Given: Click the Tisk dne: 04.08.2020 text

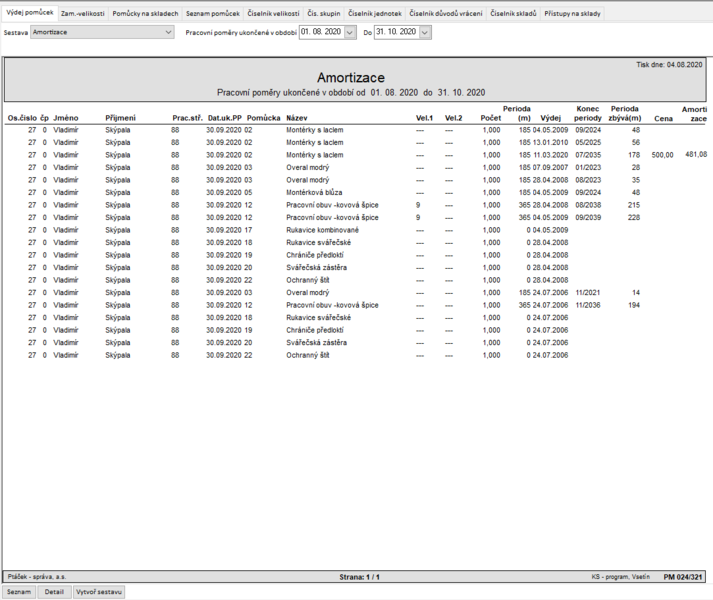Looking at the screenshot, I should pyautogui.click(x=669, y=65).
